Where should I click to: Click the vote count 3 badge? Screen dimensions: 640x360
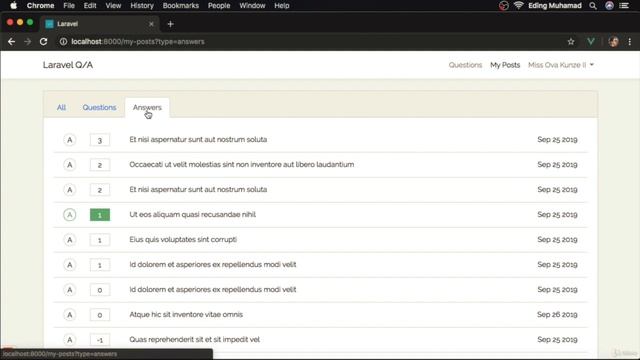[100, 140]
